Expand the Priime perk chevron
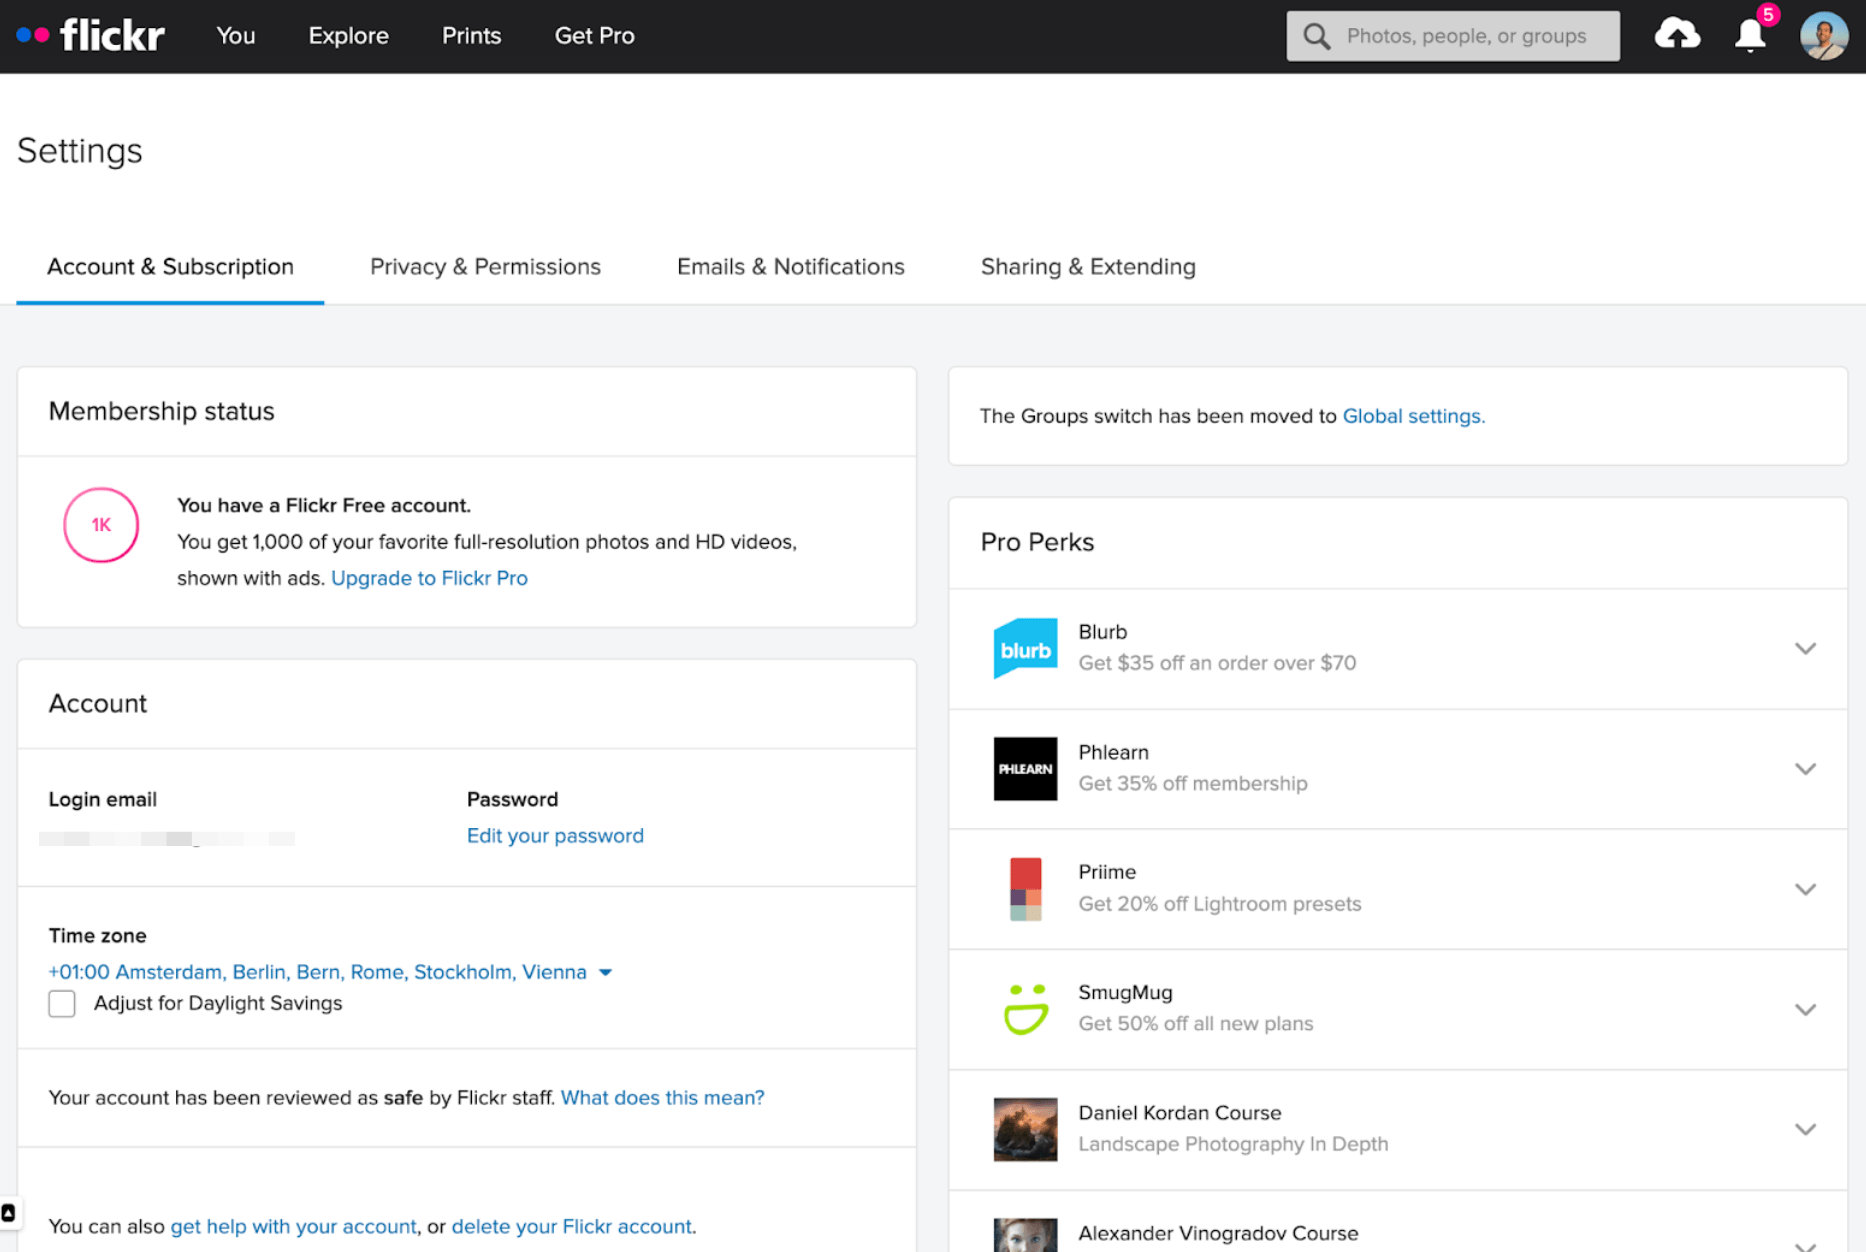Screen dimensions: 1866x1252 point(1805,889)
